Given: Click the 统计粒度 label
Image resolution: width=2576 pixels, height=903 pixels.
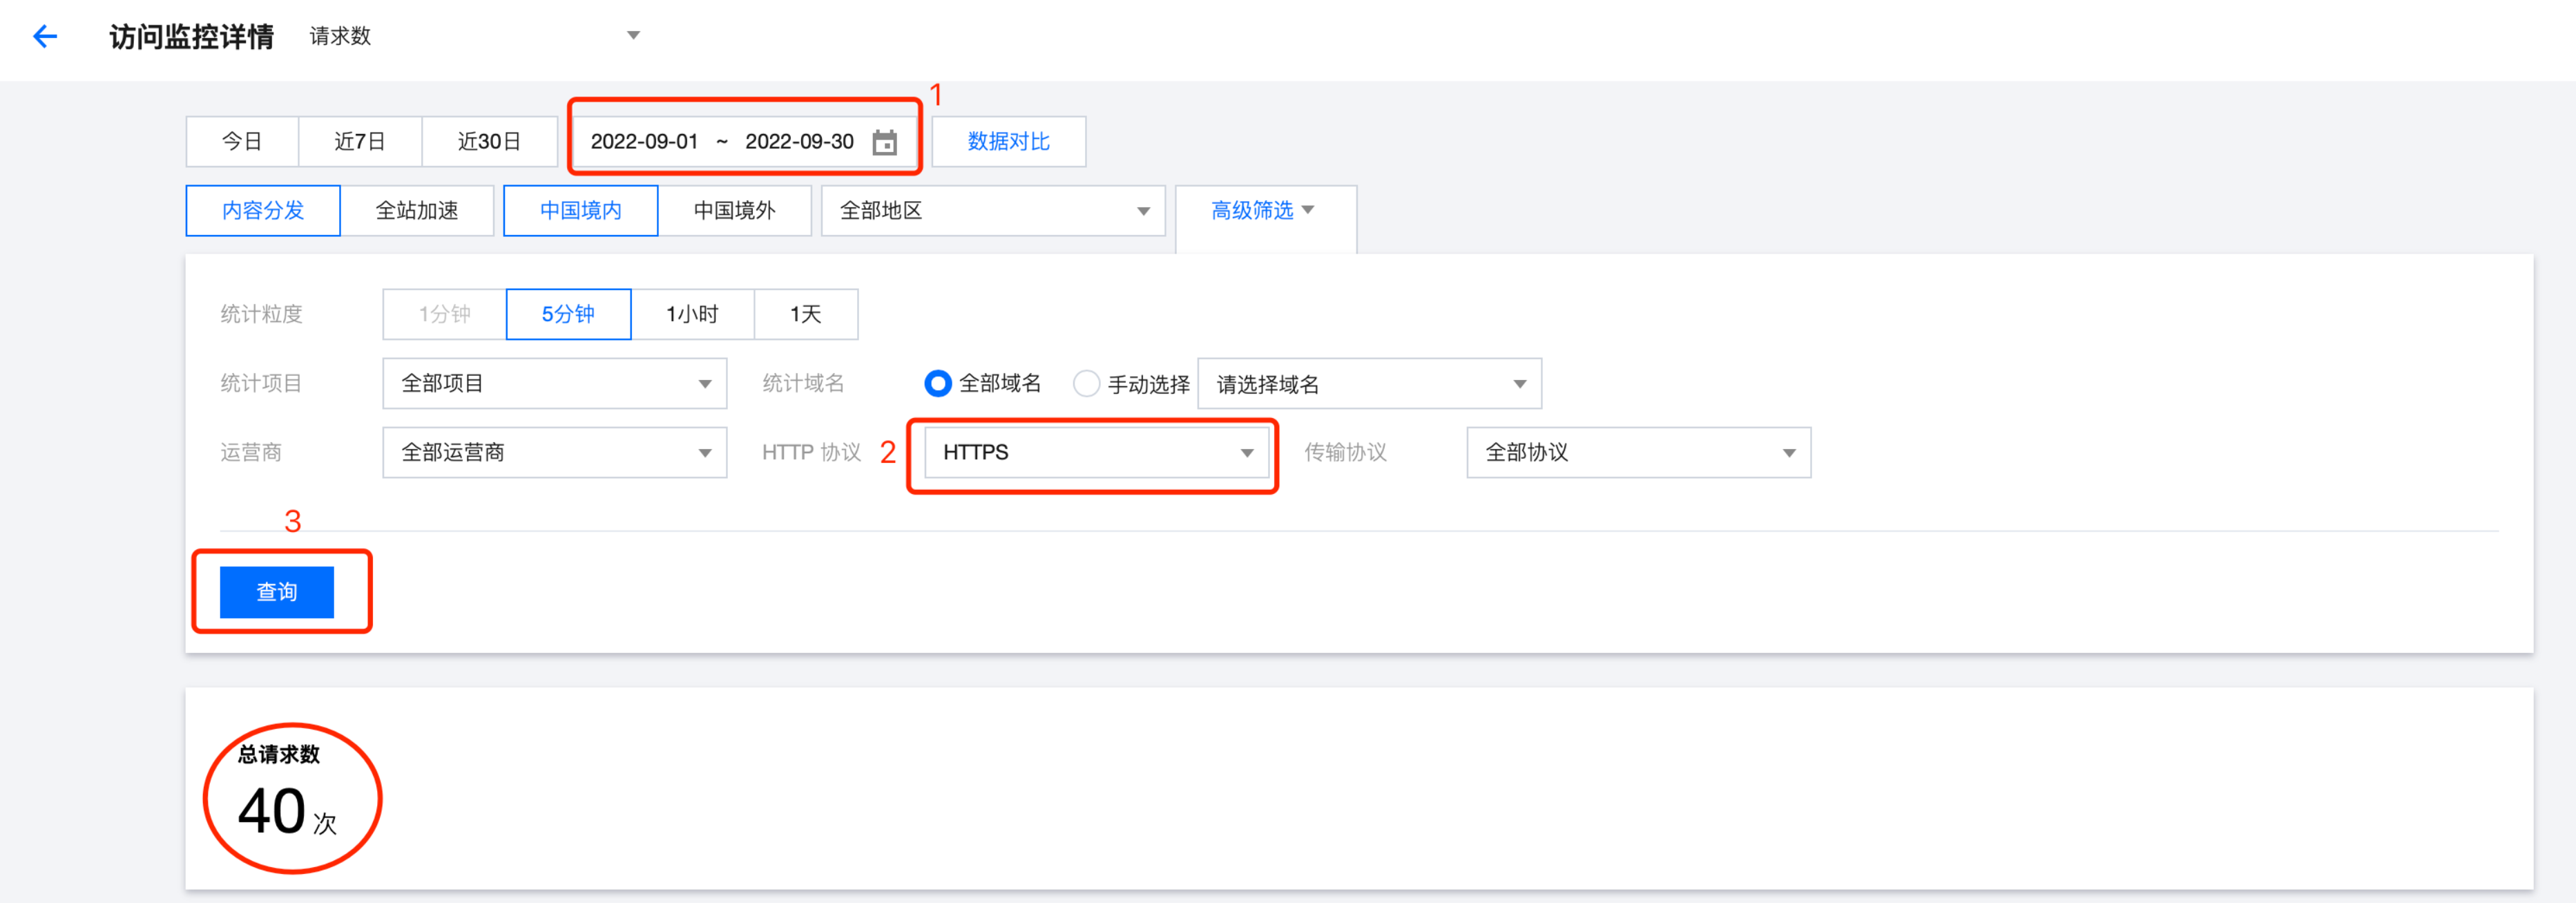Looking at the screenshot, I should (261, 315).
